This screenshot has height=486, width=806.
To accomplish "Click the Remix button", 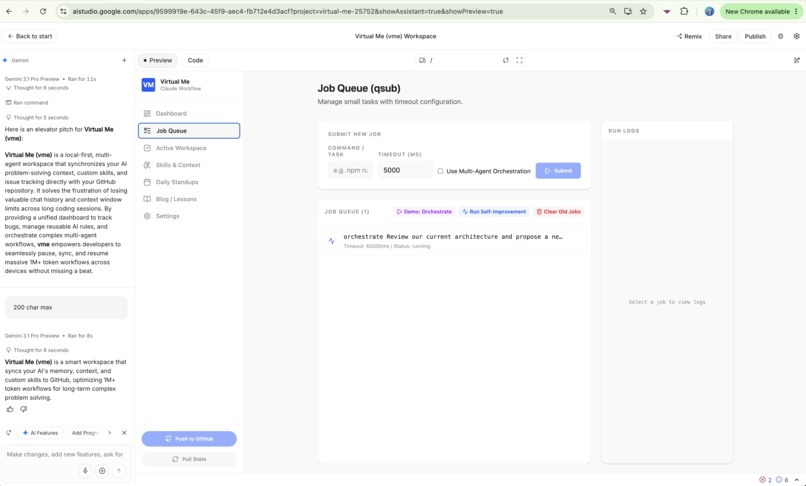I will click(689, 36).
